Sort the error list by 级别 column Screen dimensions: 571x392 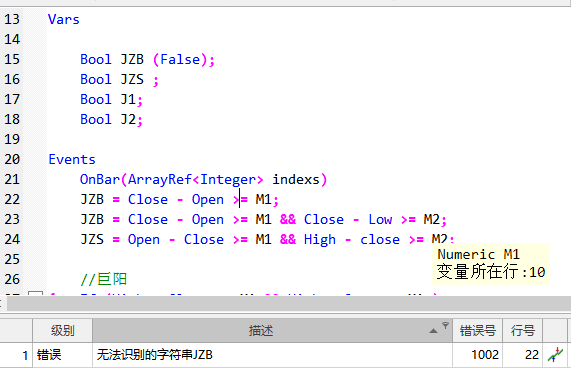(63, 331)
